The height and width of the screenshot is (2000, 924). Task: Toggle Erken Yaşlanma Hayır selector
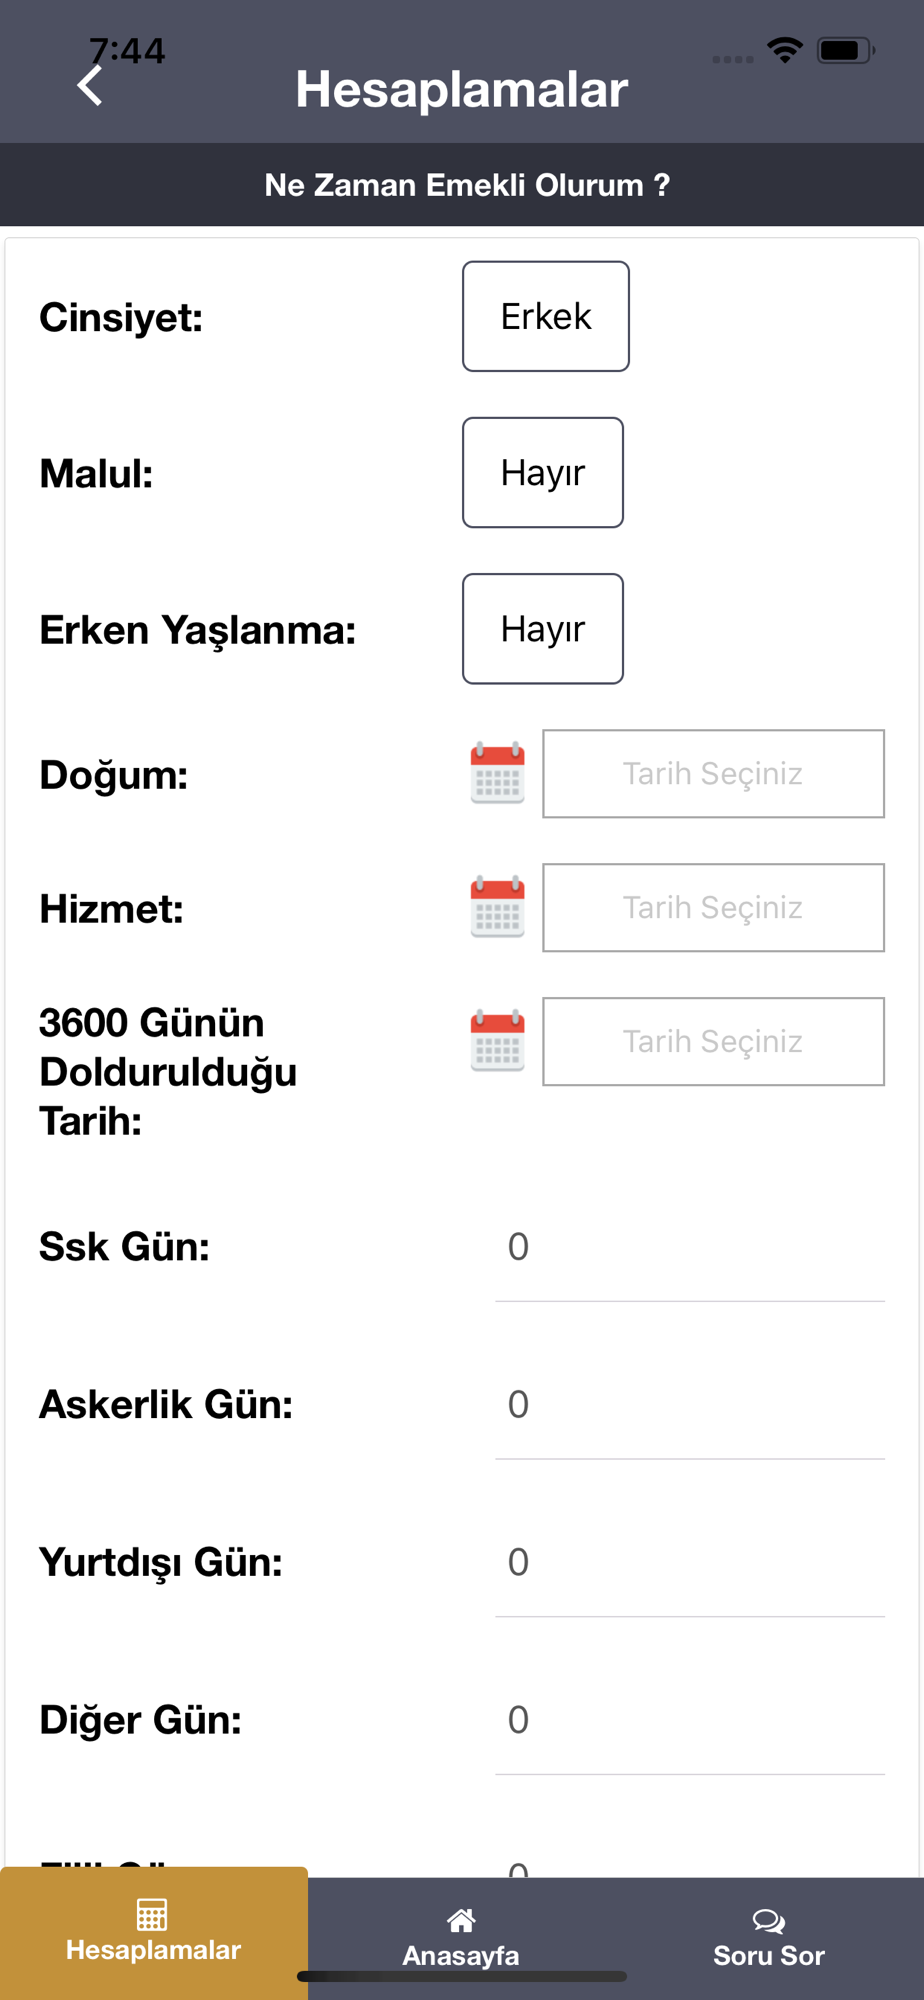pyautogui.click(x=543, y=629)
